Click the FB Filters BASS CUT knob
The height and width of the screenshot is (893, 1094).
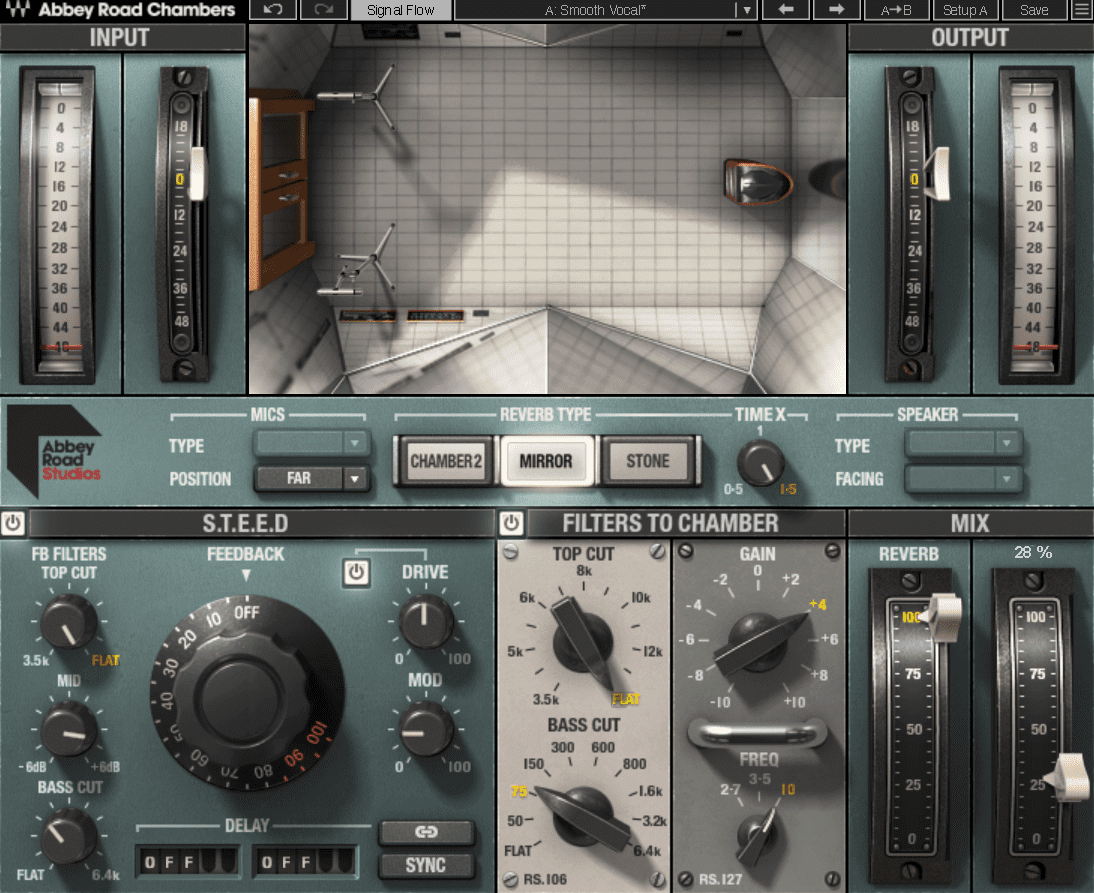tap(68, 836)
